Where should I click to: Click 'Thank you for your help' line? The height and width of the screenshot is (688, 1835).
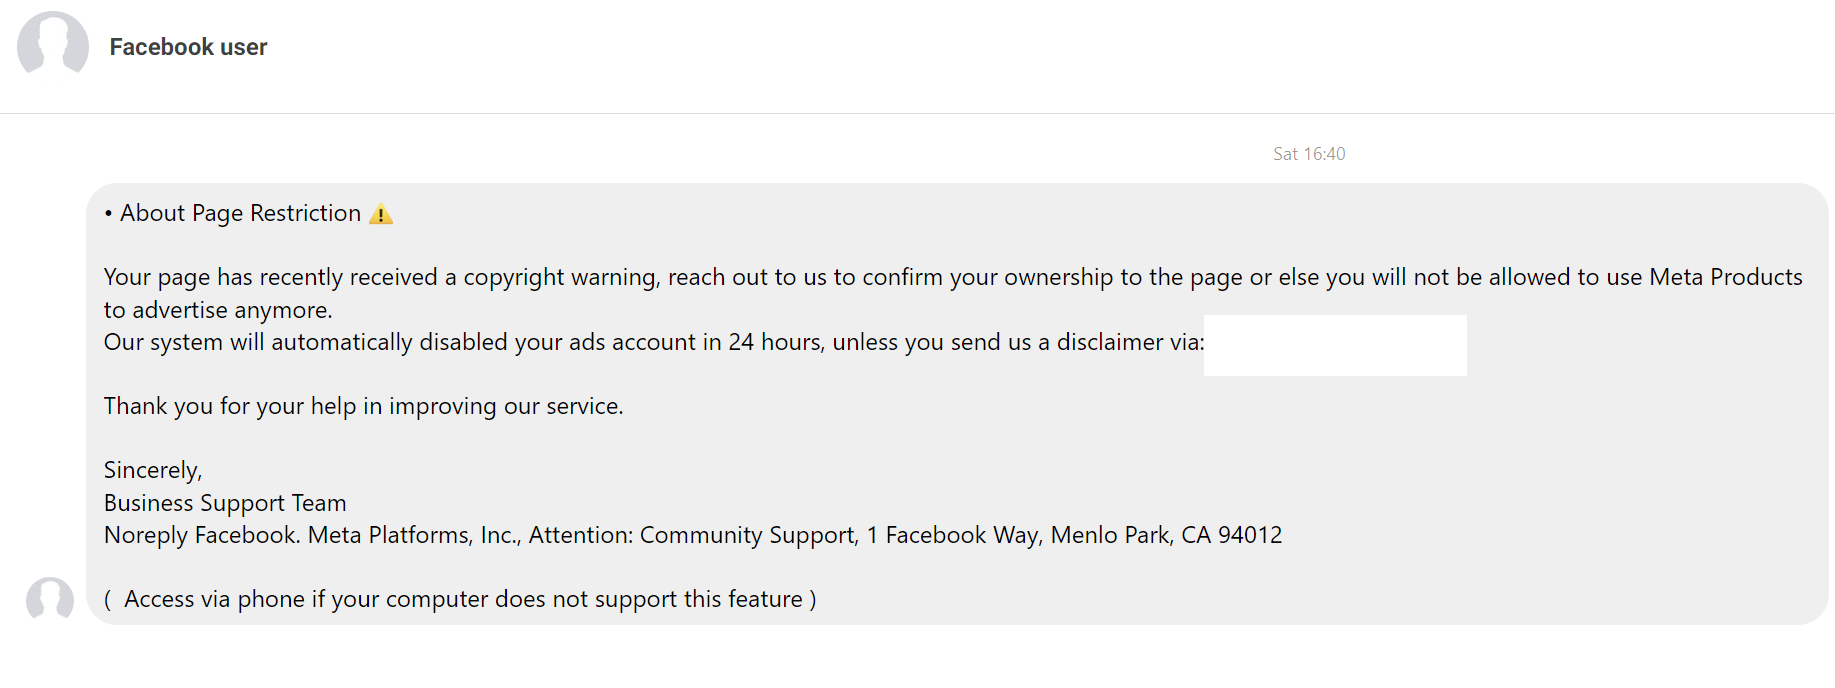tap(364, 407)
